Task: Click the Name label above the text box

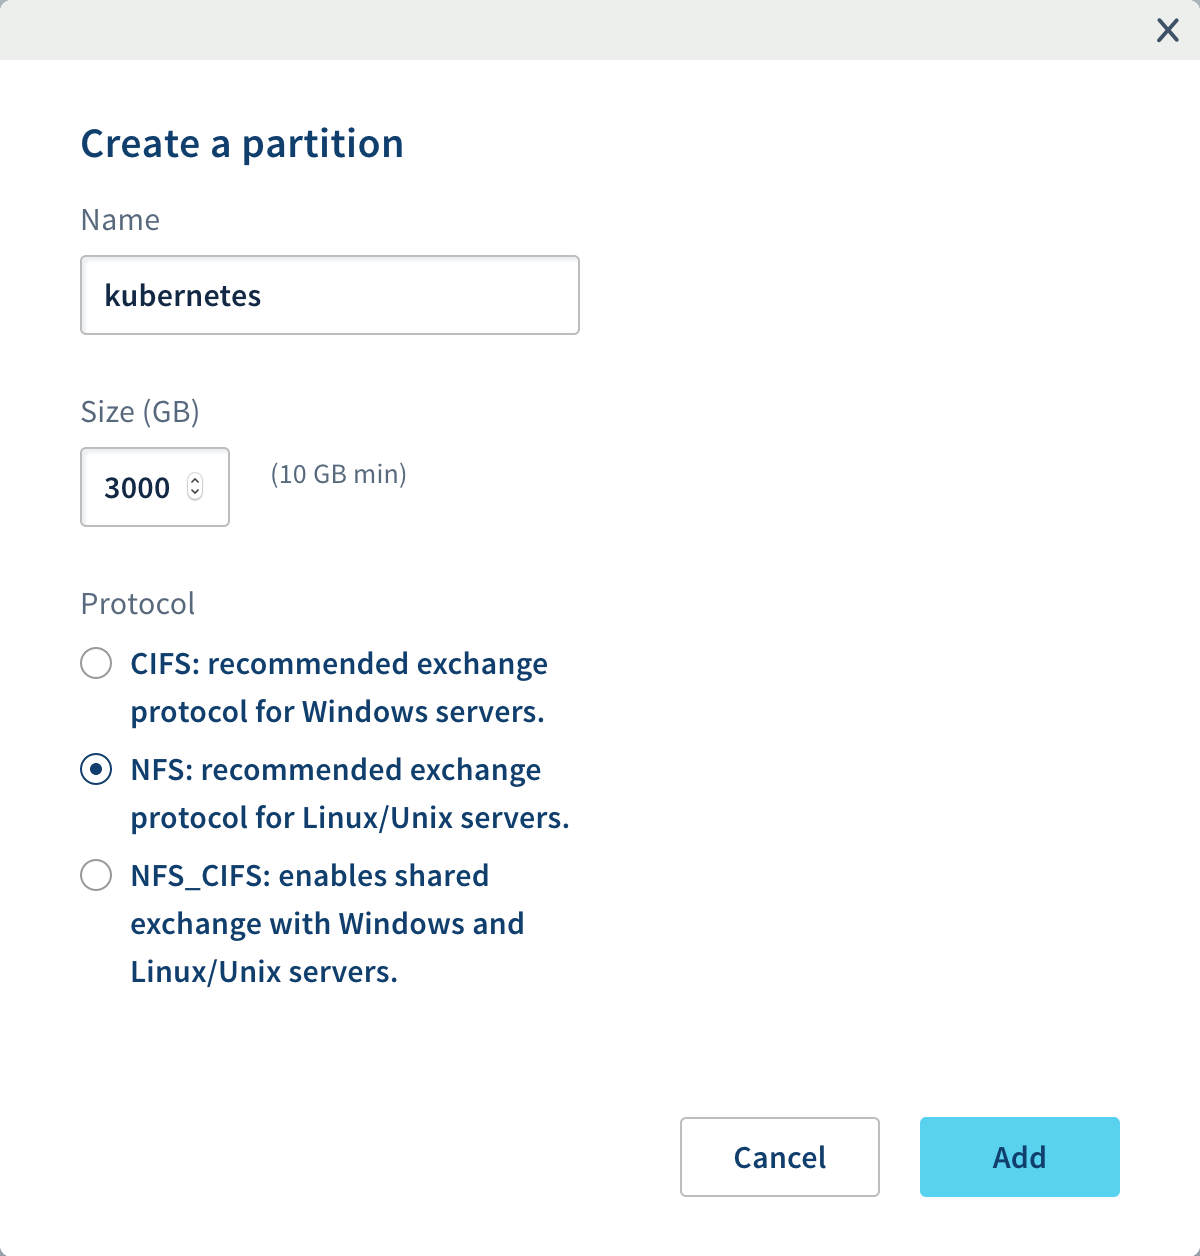Action: [x=119, y=220]
